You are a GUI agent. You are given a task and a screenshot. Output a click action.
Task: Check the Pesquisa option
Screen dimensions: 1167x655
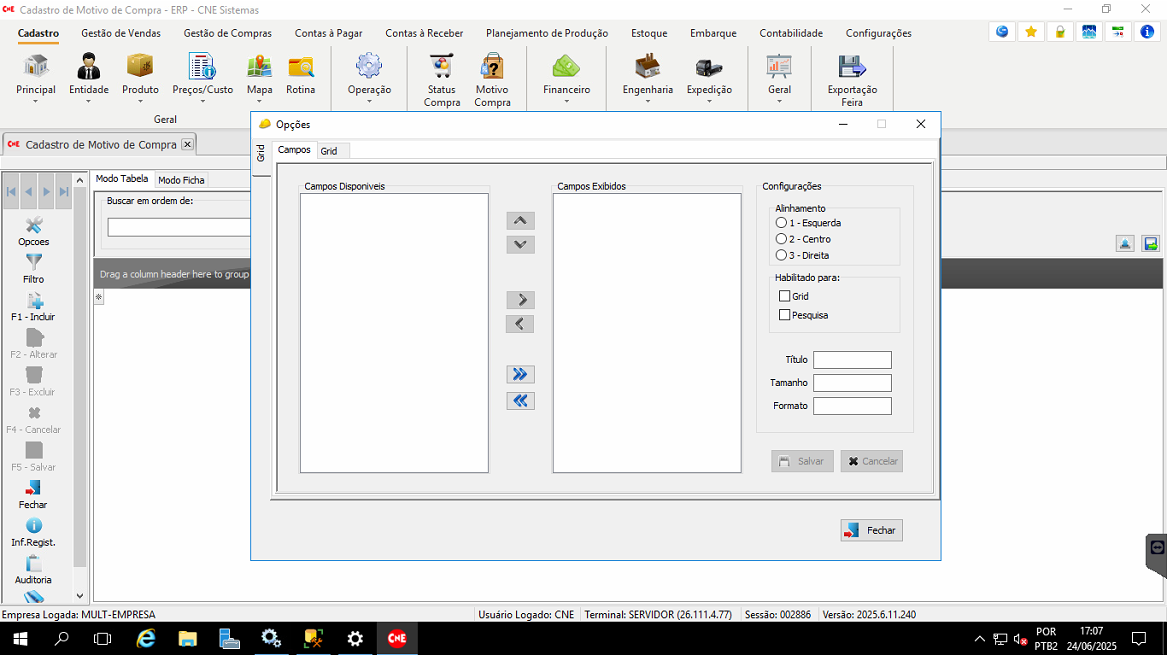(785, 315)
